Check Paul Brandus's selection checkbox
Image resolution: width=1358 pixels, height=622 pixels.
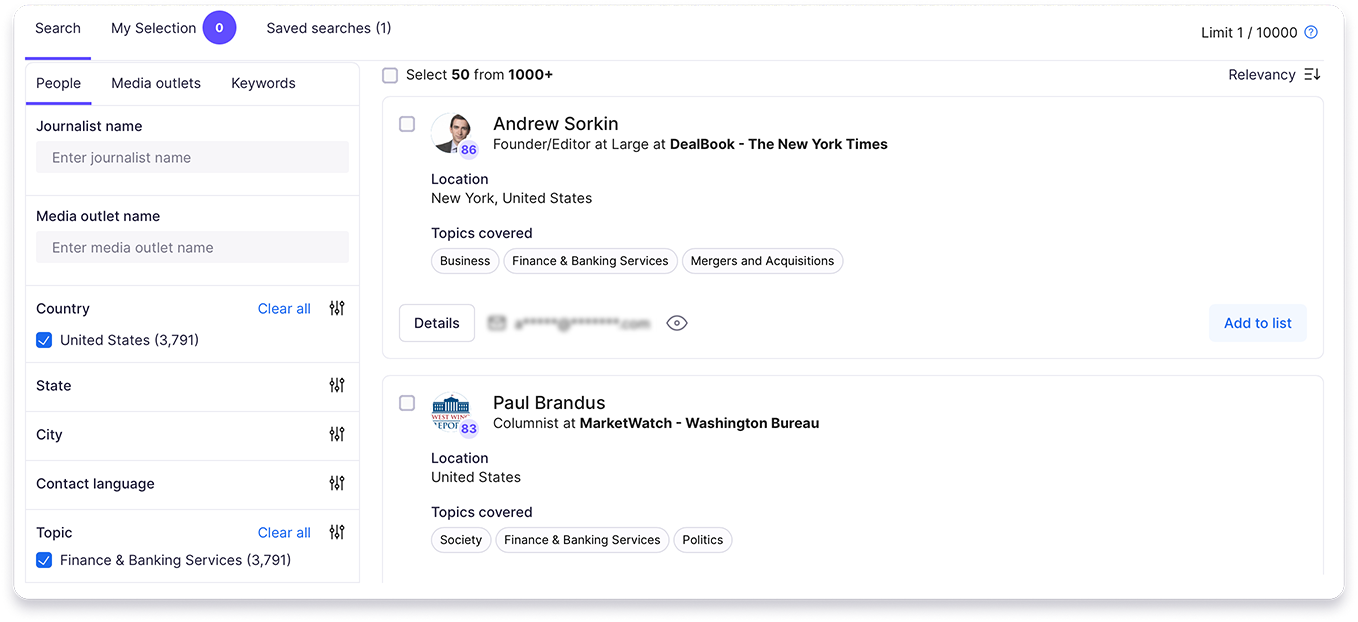pos(407,403)
